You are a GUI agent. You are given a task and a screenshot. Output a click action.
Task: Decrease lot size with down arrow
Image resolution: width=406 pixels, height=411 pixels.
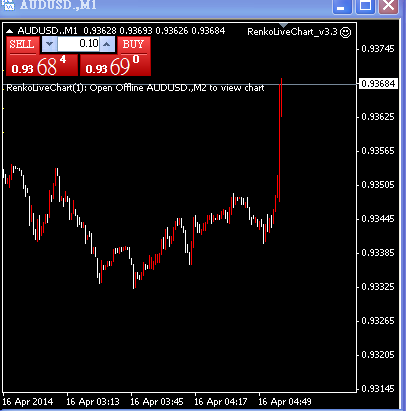point(49,44)
